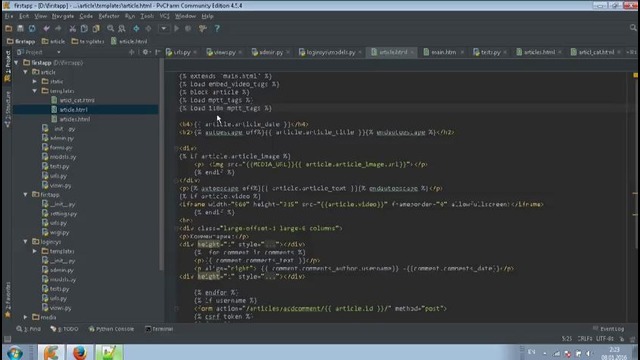Collapse the article folder in tree
640x360 pixels.
tap(26, 72)
